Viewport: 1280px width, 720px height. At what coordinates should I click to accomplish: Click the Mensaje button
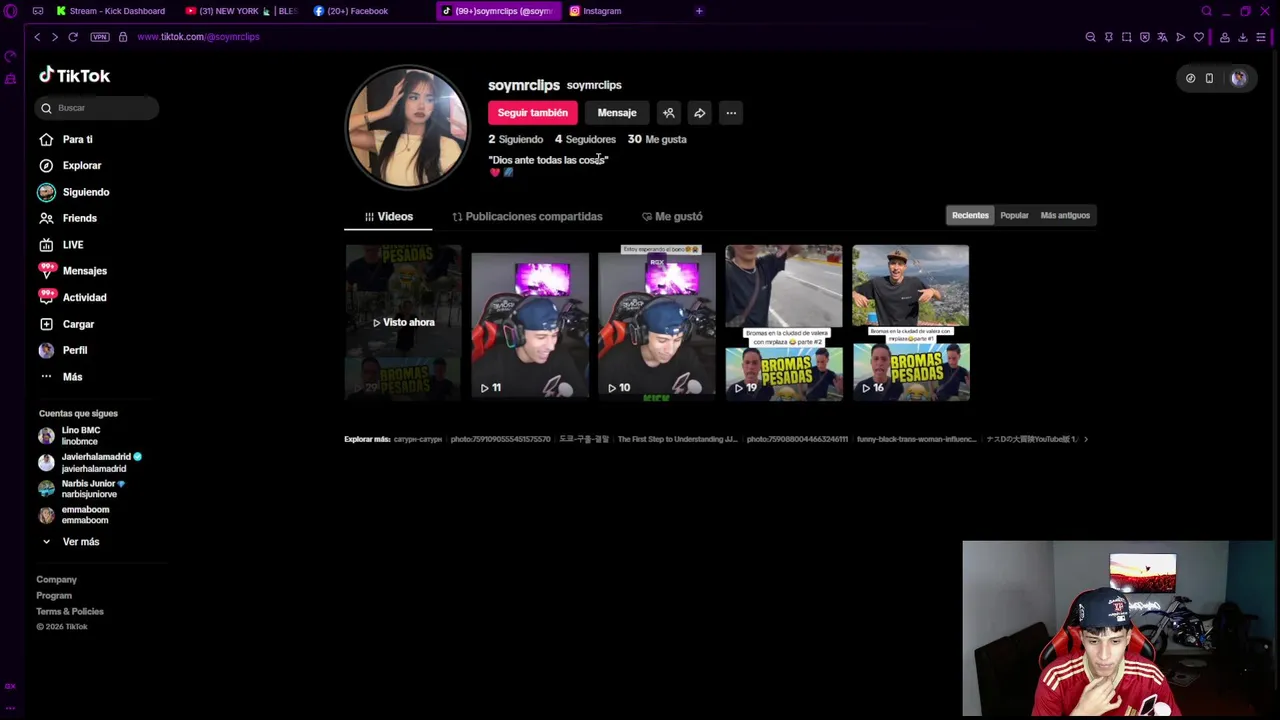click(x=617, y=113)
